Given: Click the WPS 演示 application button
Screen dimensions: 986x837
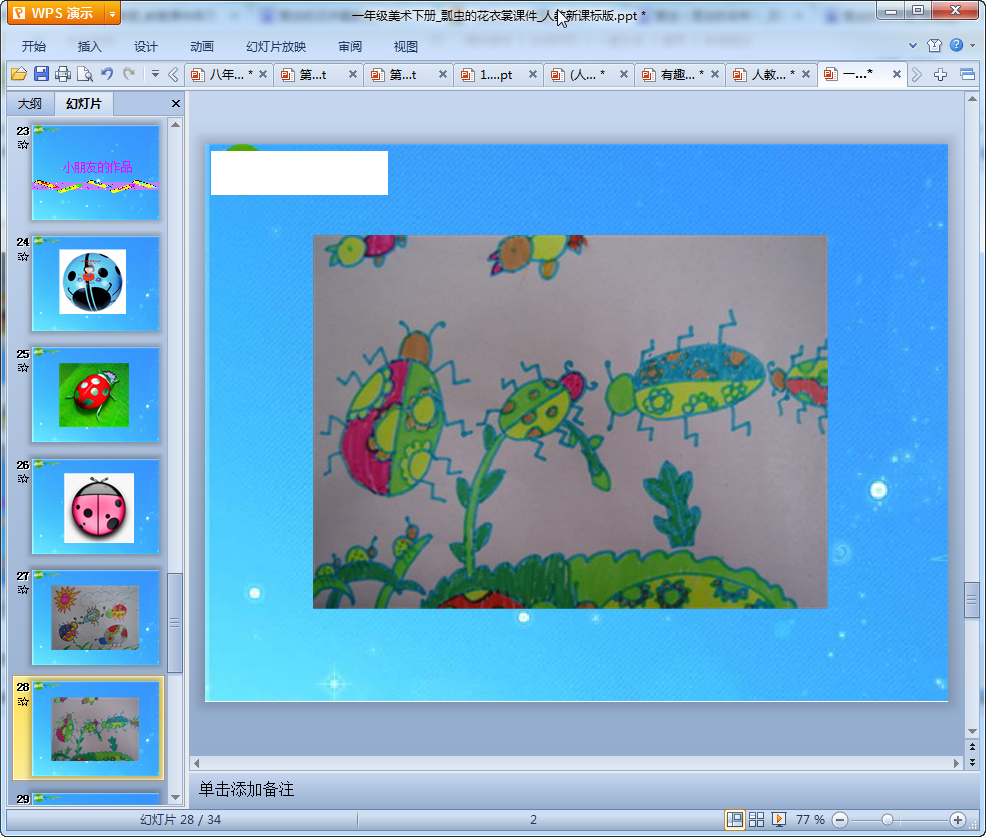Looking at the screenshot, I should (56, 13).
